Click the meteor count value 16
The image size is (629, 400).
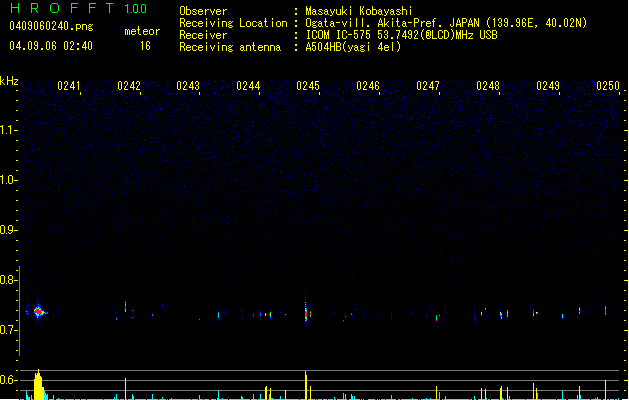tap(145, 46)
